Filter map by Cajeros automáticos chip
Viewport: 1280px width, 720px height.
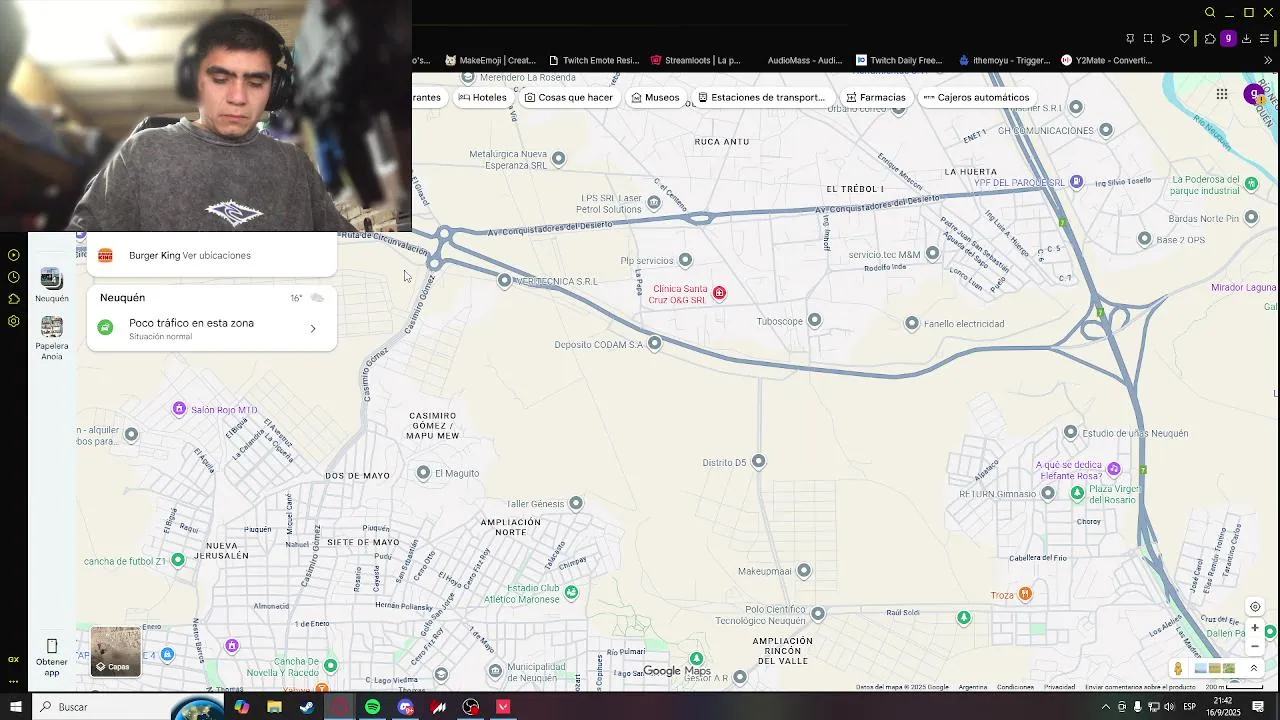[x=976, y=97]
